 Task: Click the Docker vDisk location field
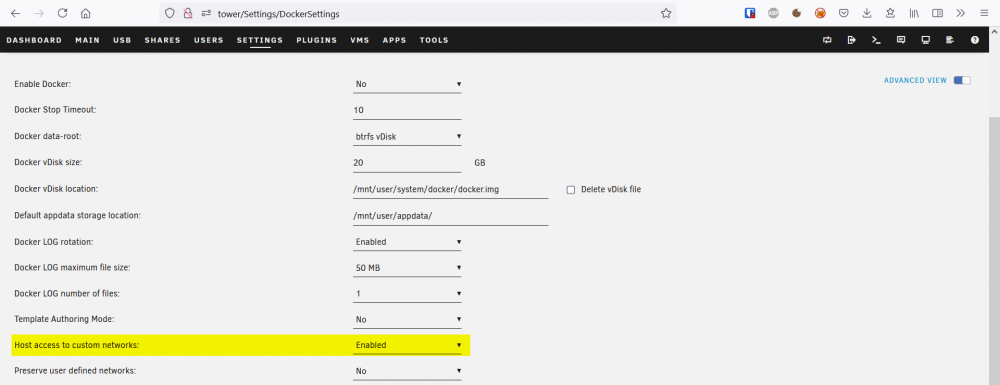click(x=450, y=189)
